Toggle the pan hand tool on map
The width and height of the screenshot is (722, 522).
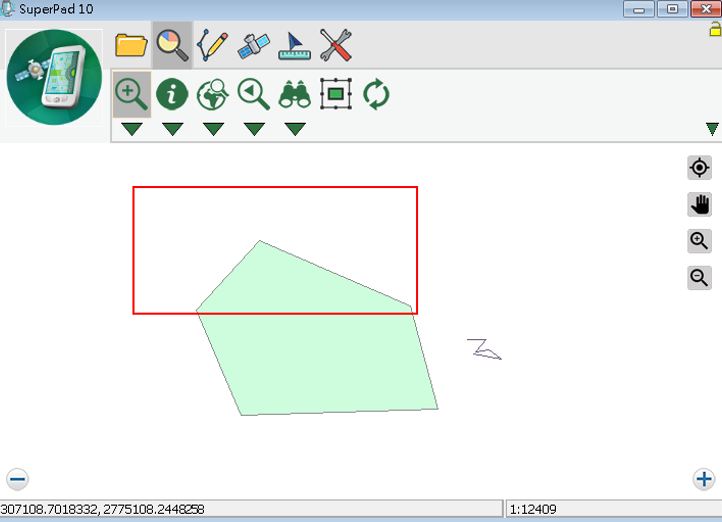pyautogui.click(x=700, y=205)
